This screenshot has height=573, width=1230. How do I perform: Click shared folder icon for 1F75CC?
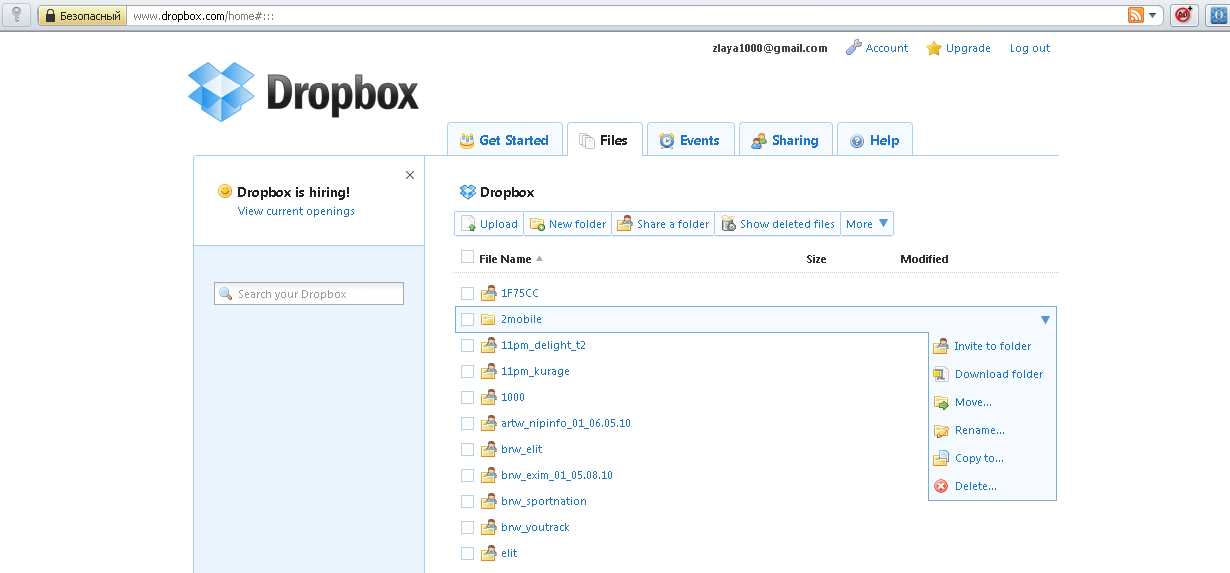click(489, 293)
